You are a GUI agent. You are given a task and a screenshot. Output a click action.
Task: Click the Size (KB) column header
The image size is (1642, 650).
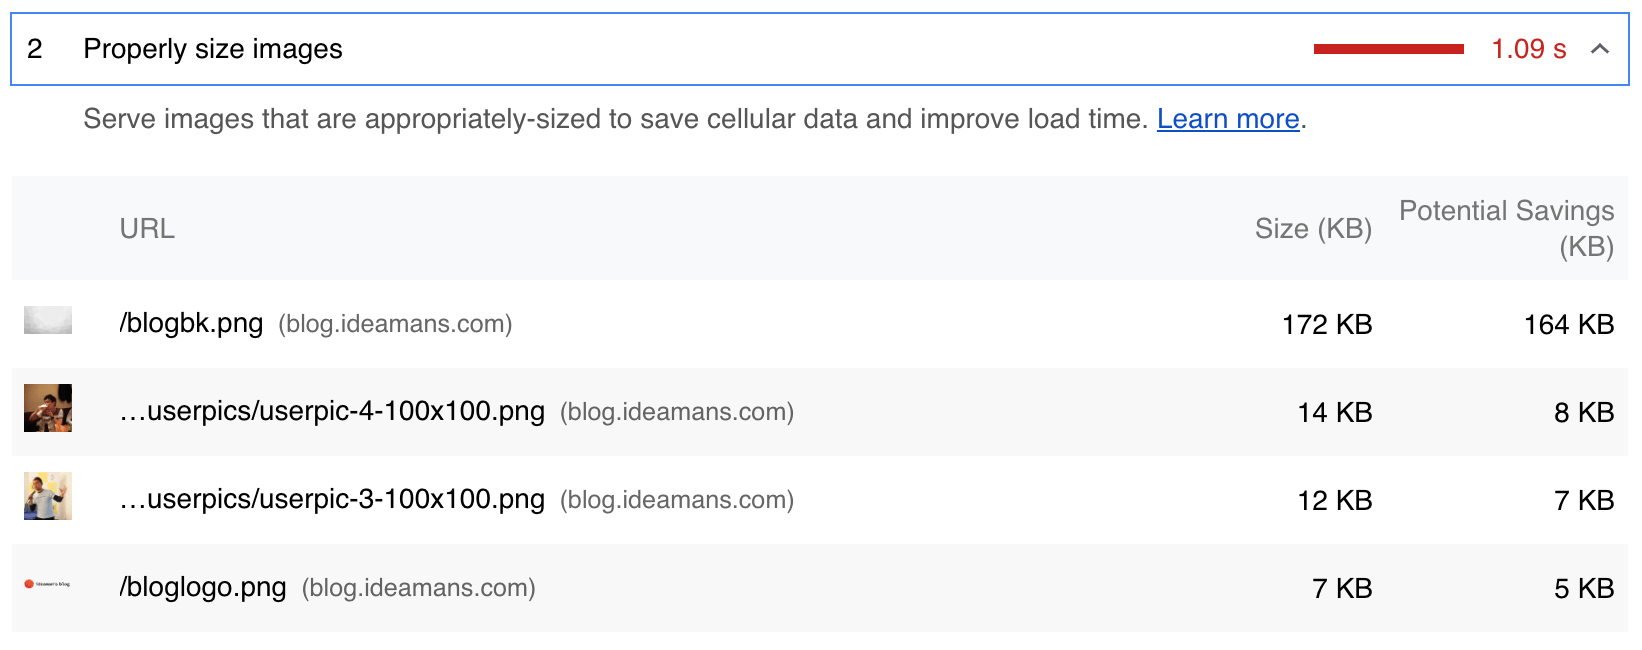point(1313,229)
